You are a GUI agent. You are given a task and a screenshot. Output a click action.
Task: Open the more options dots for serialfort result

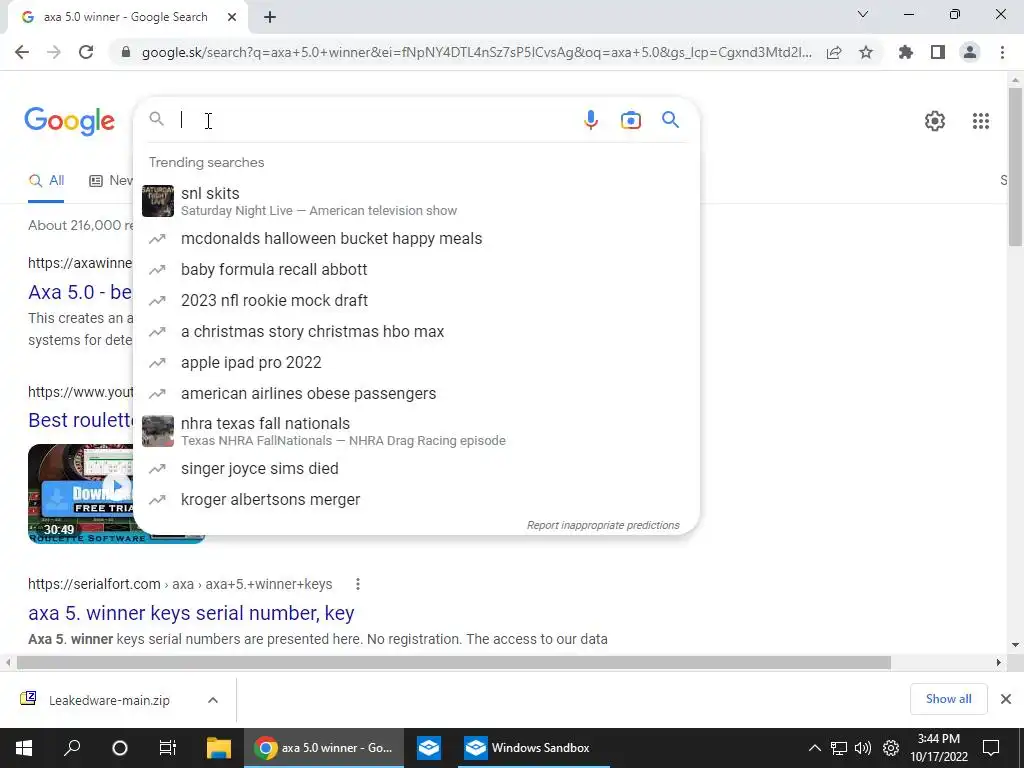tap(357, 584)
